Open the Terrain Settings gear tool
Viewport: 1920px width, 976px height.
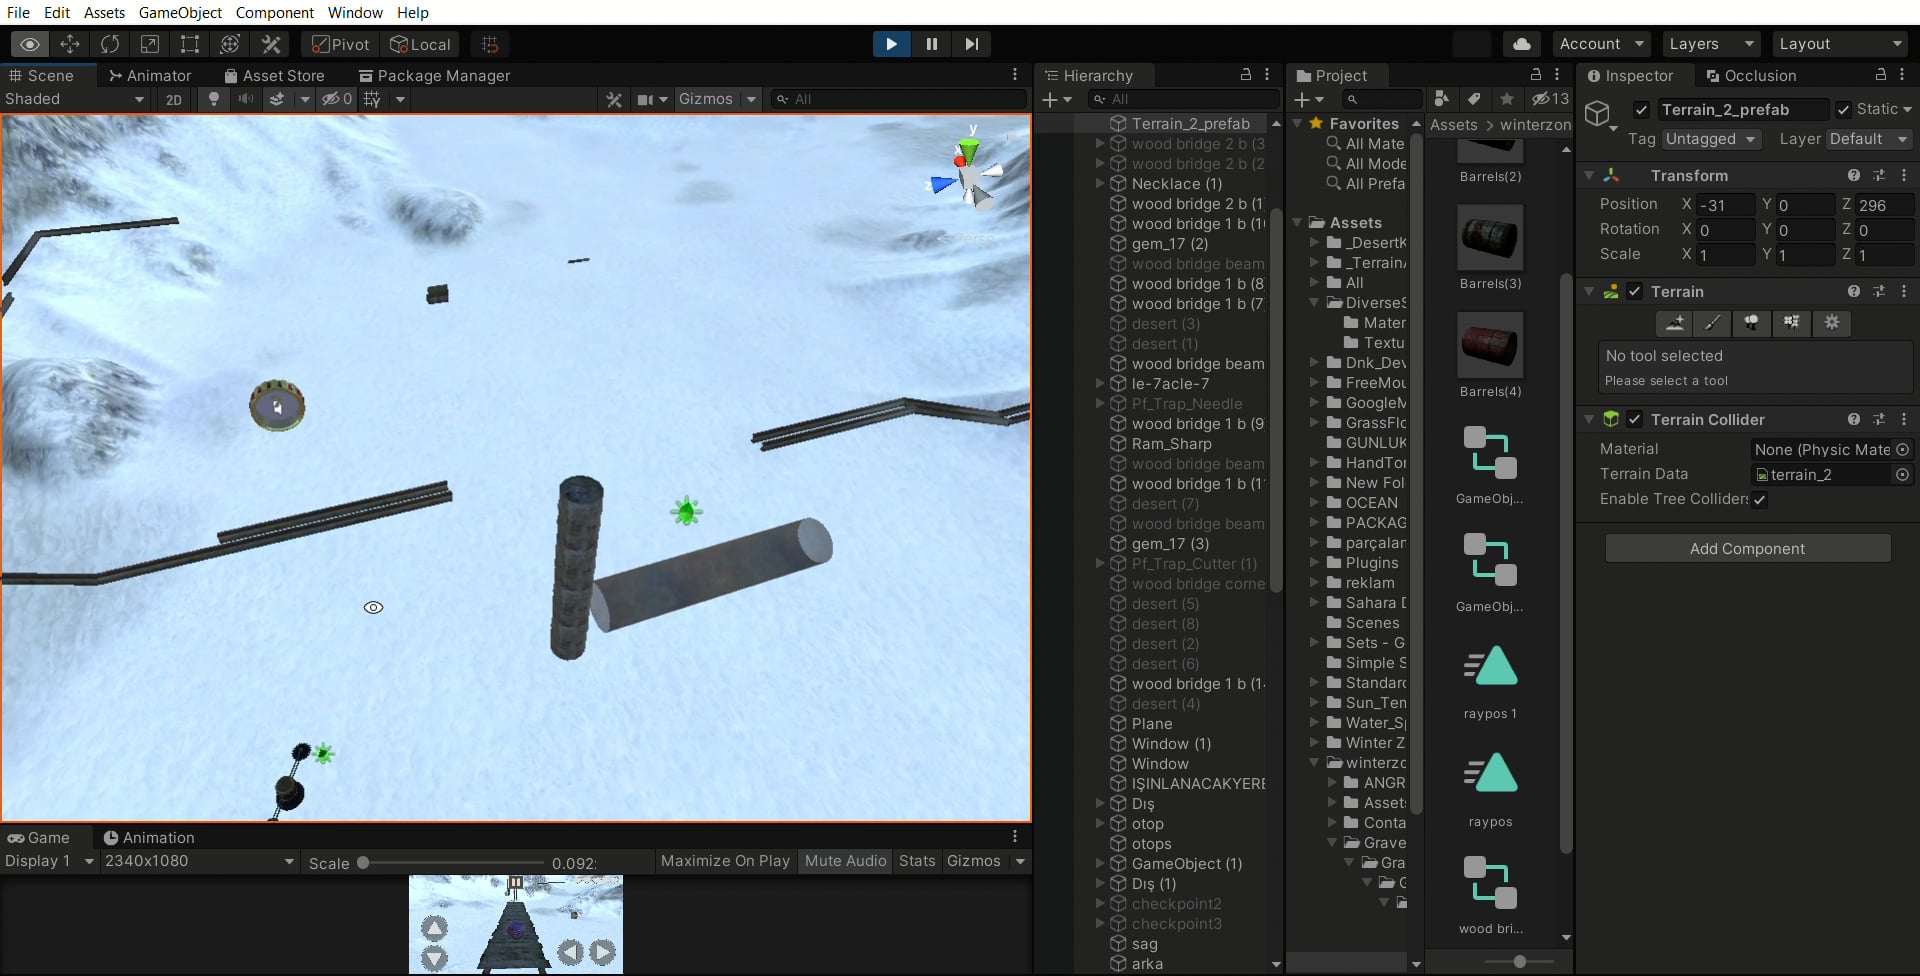click(x=1832, y=323)
